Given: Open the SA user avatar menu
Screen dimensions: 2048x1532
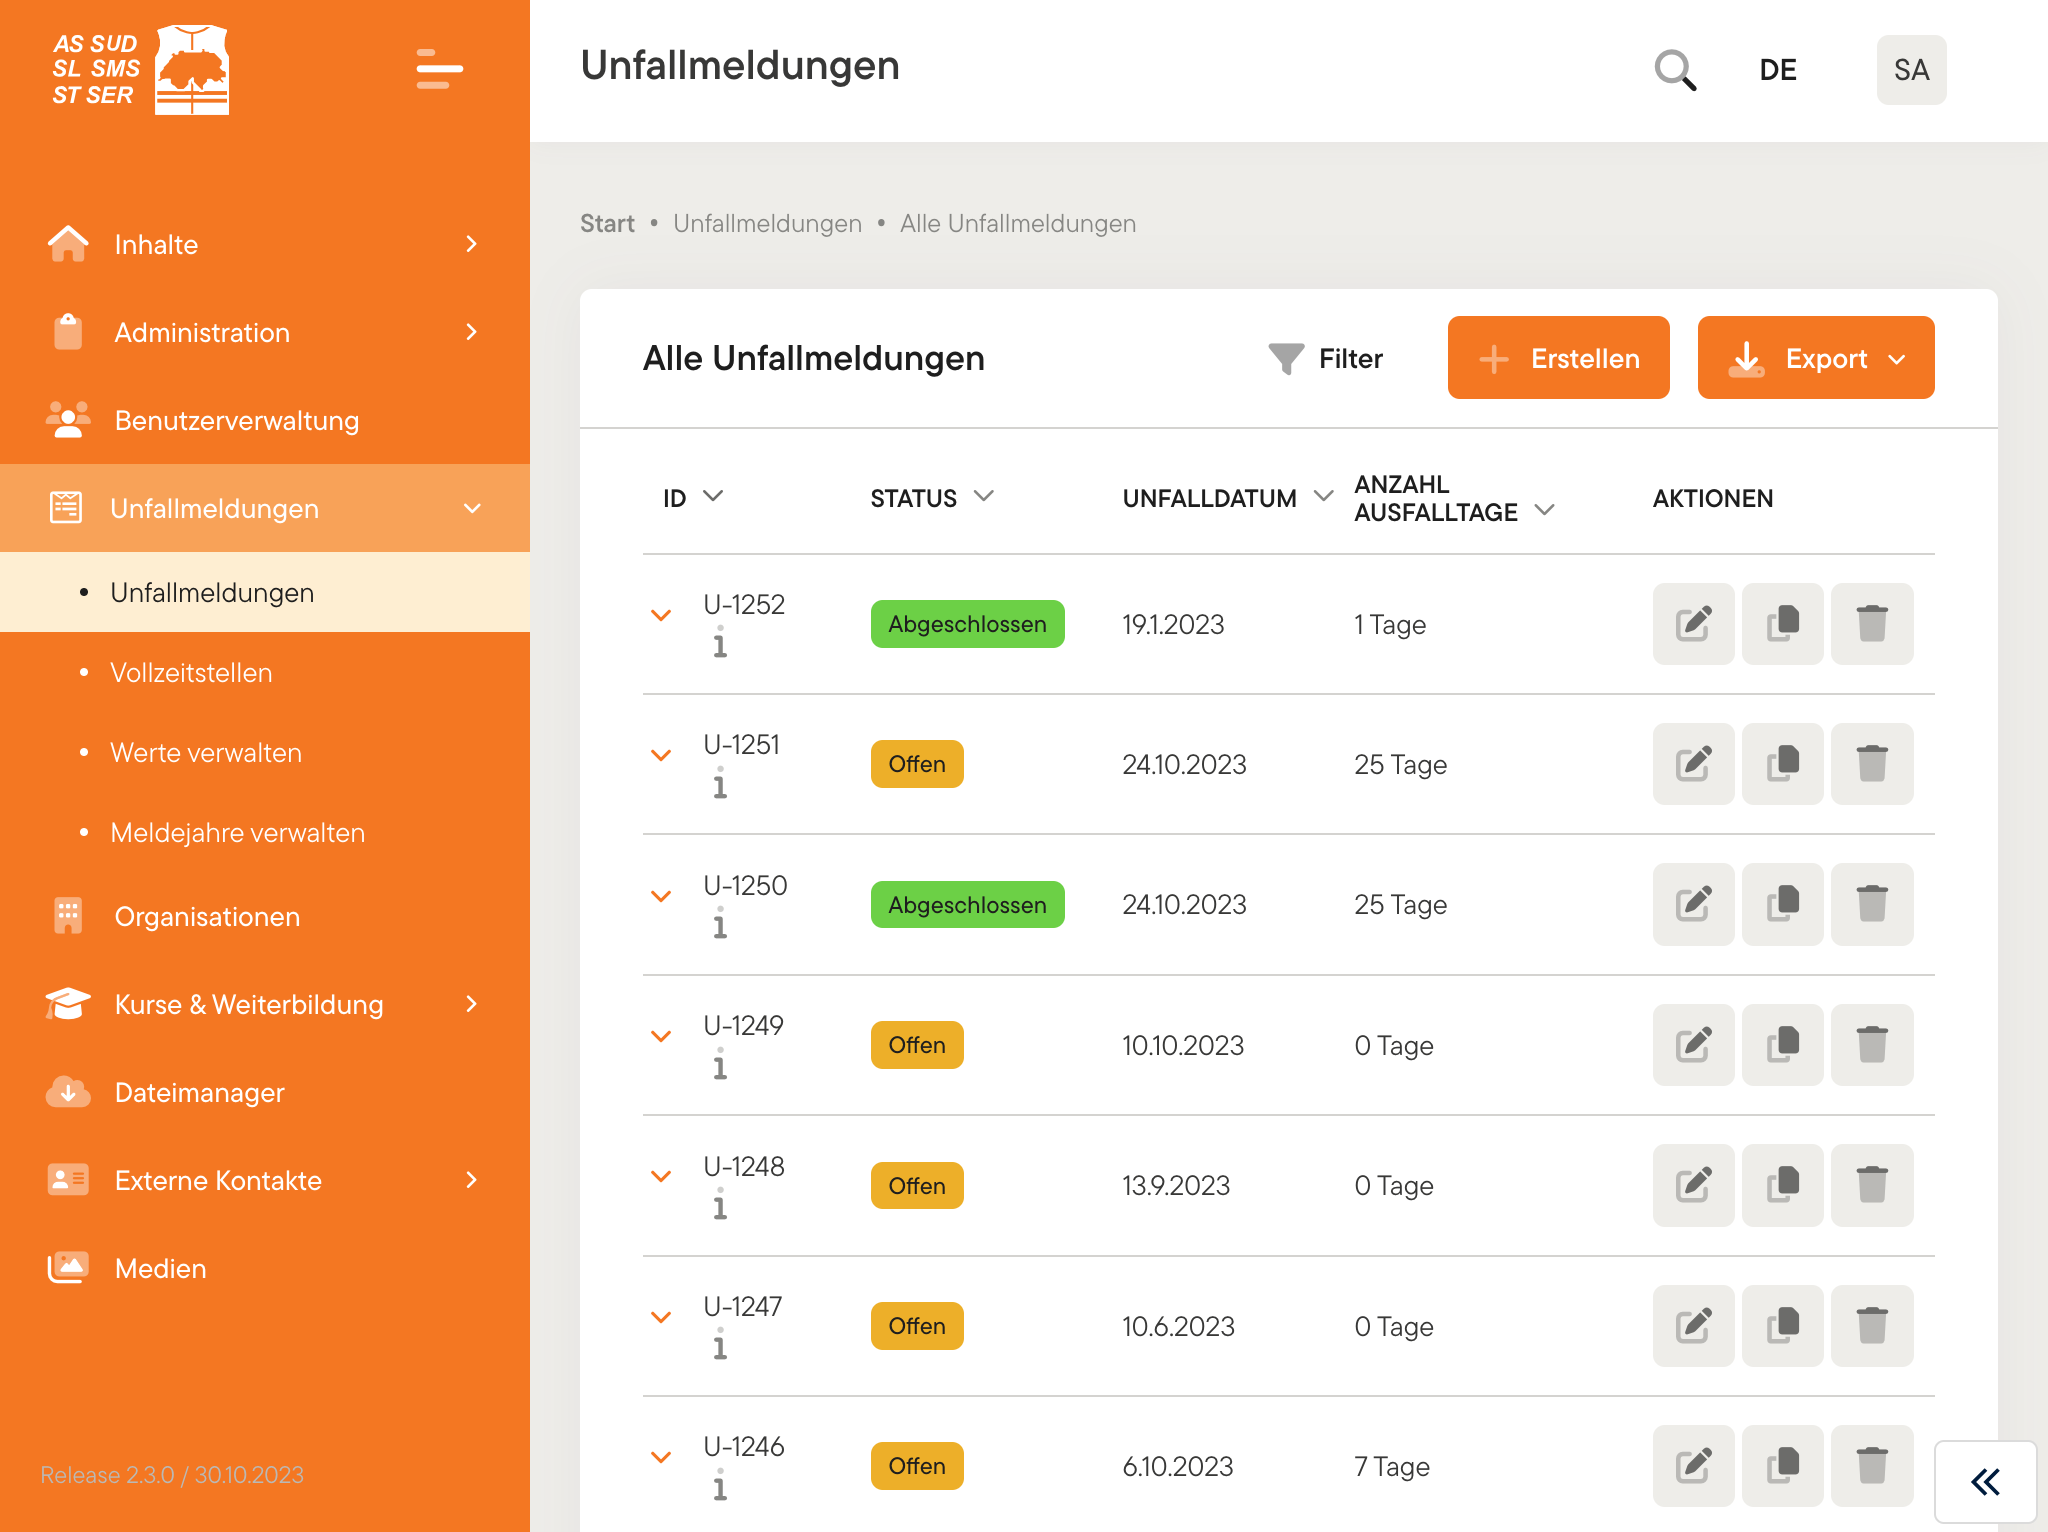Looking at the screenshot, I should 1910,70.
